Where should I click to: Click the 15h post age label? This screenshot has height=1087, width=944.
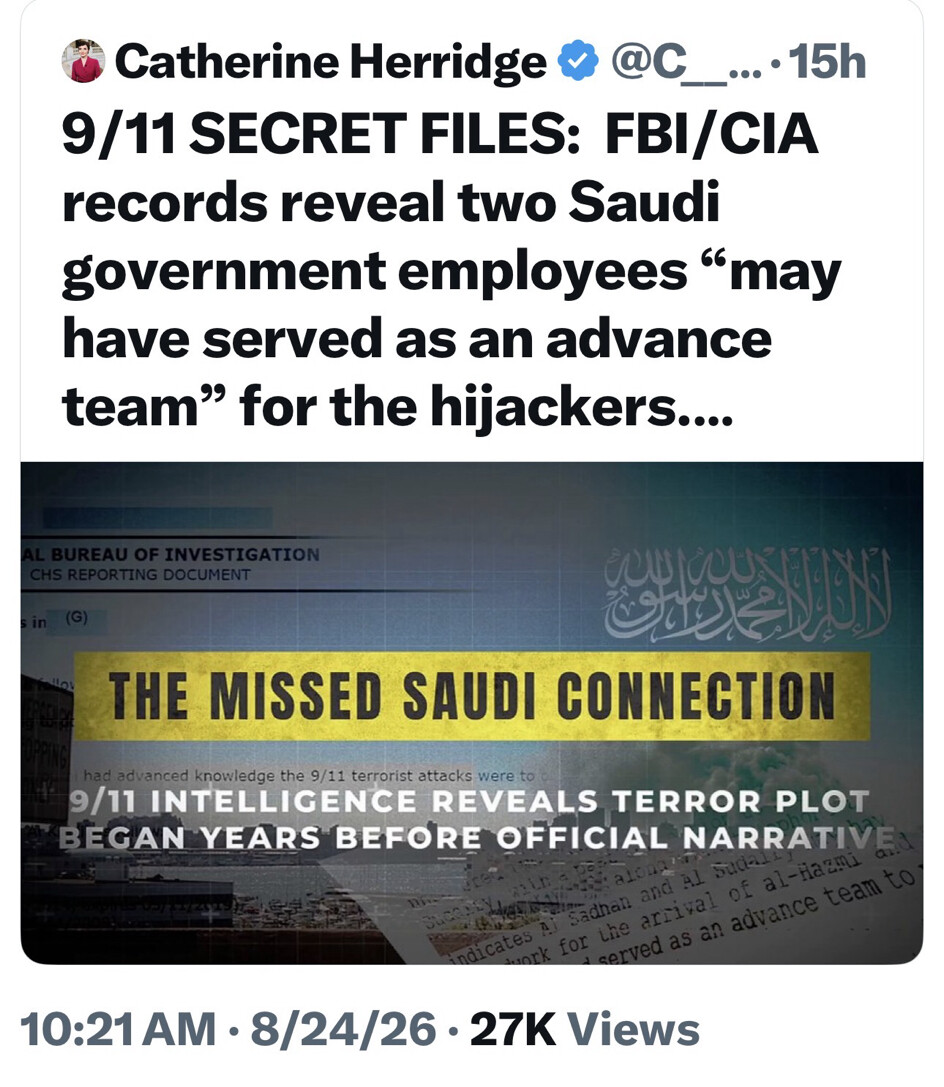click(828, 62)
